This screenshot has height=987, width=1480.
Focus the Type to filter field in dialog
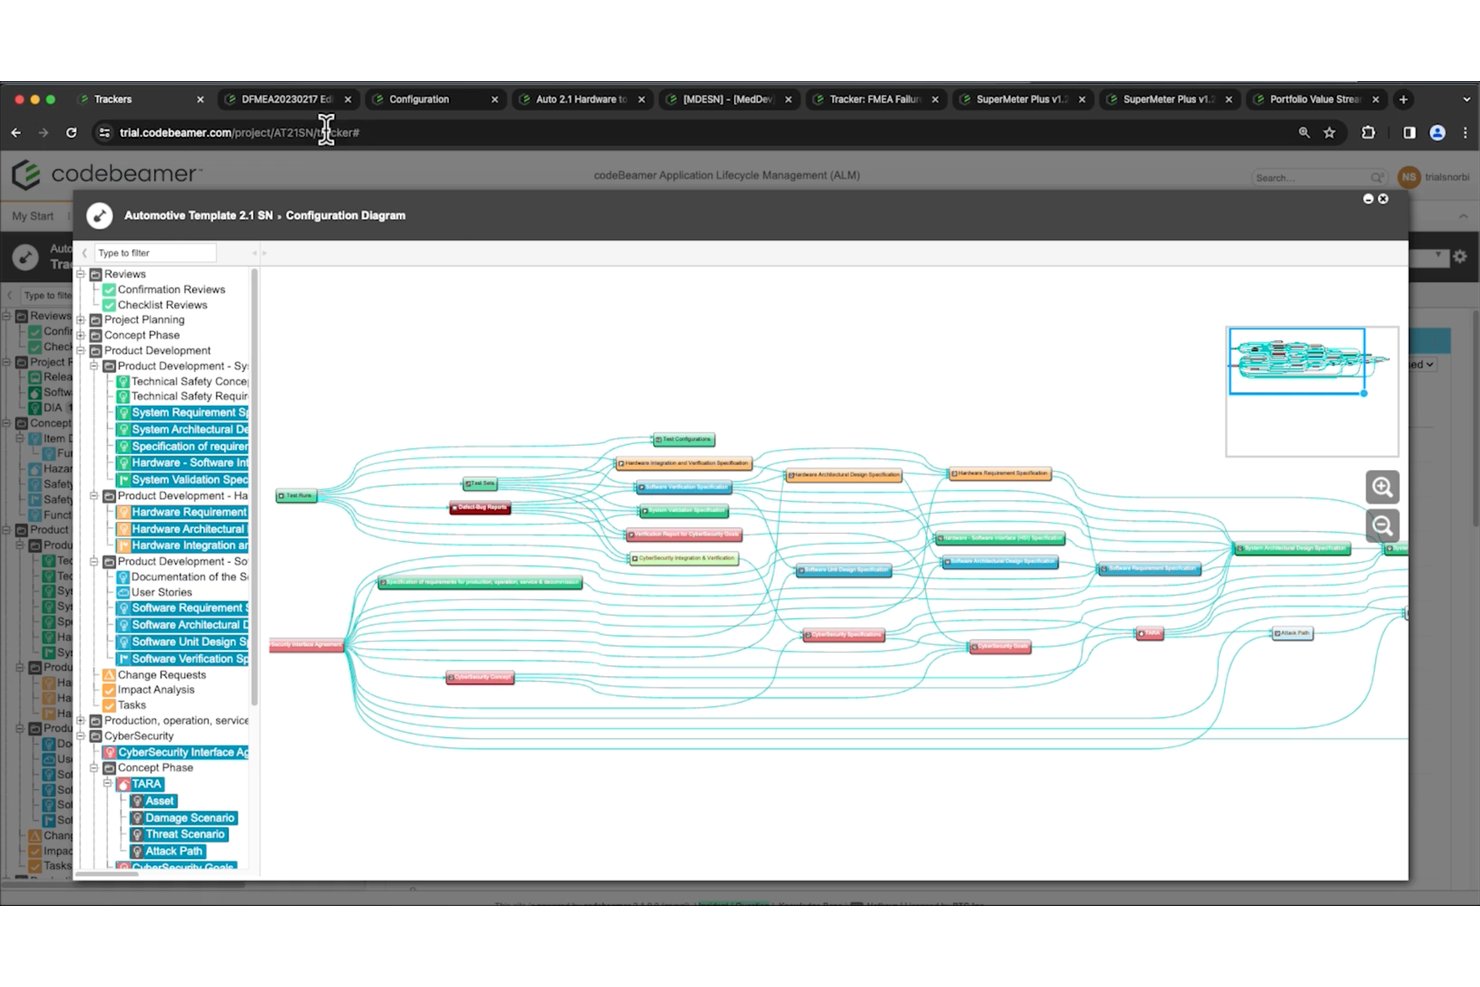tap(155, 253)
